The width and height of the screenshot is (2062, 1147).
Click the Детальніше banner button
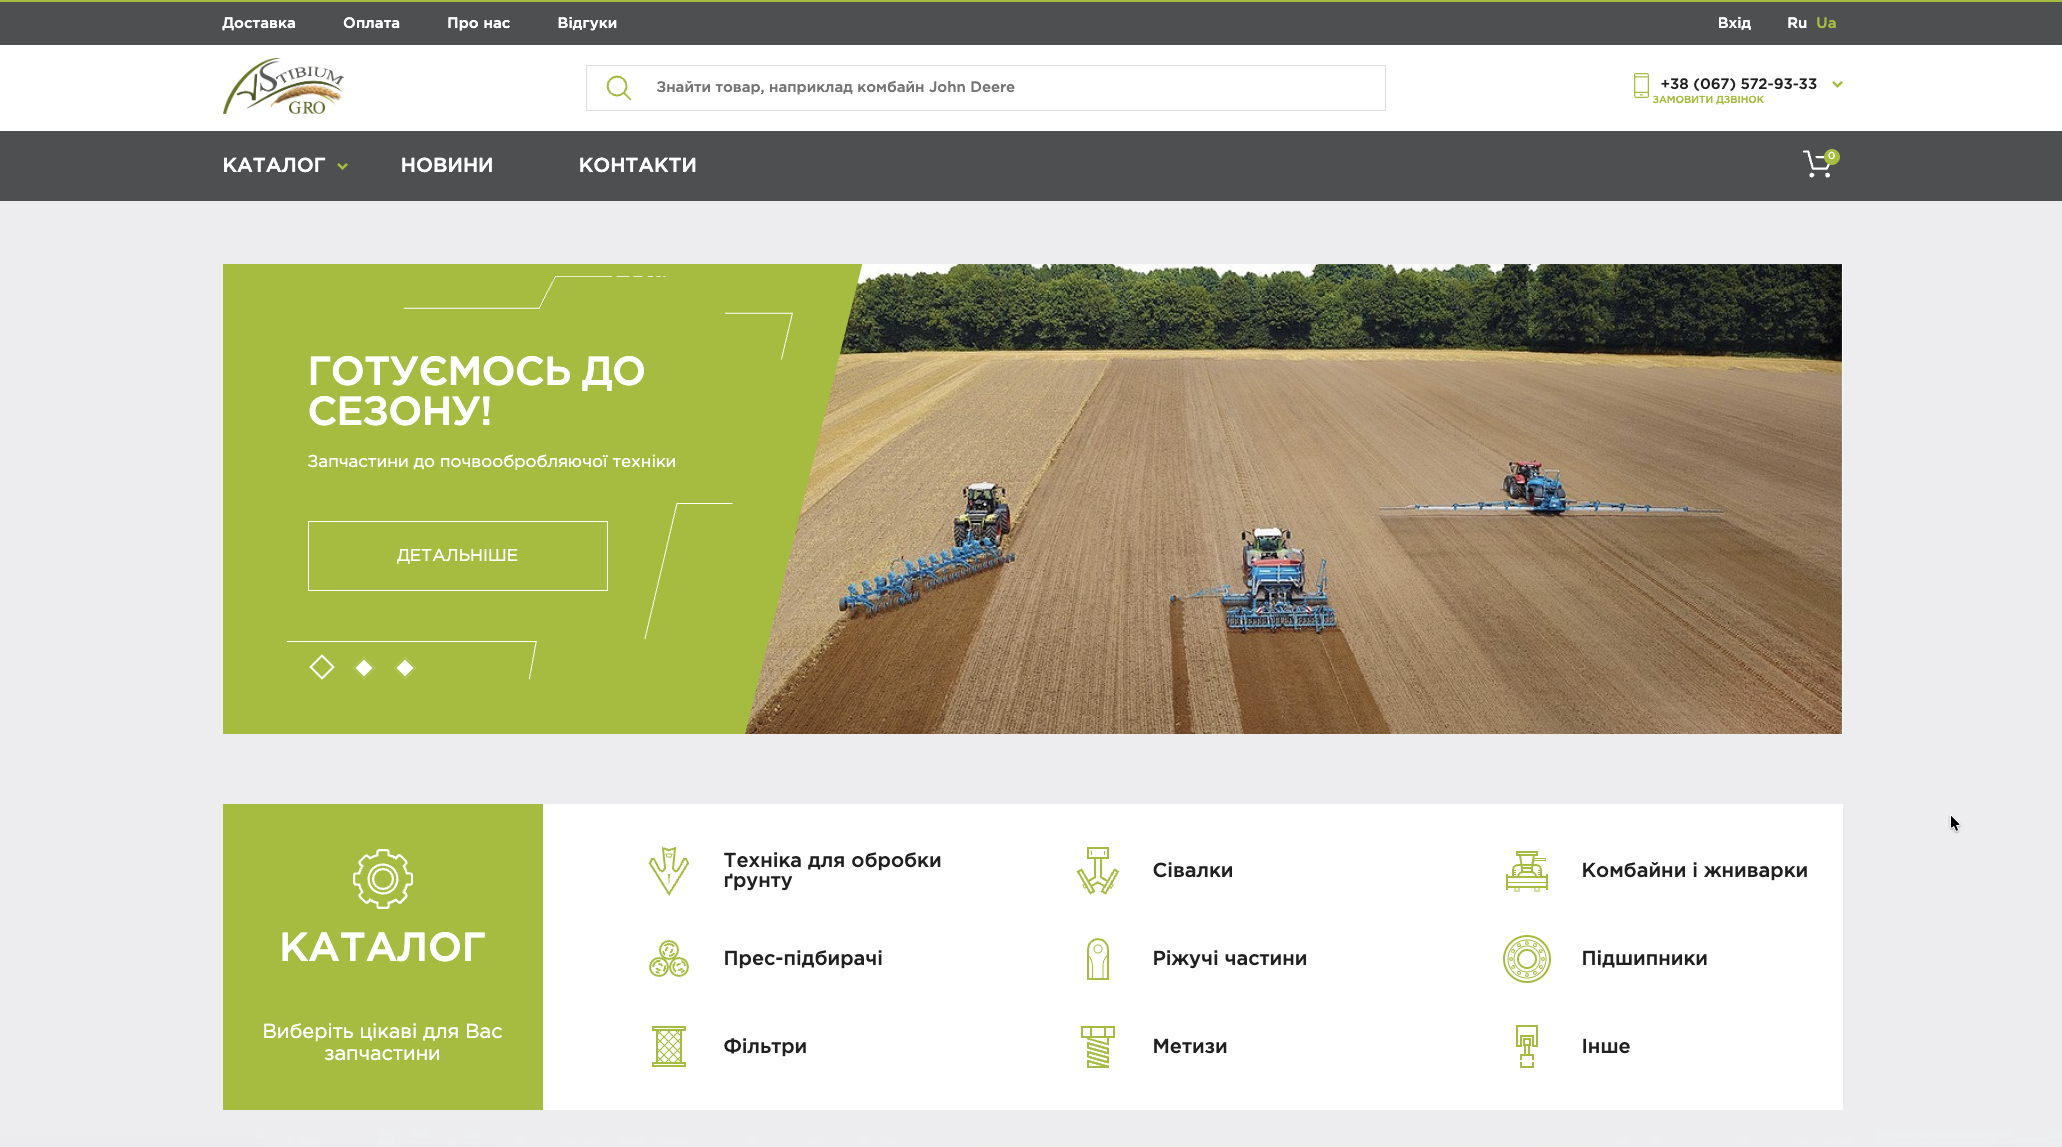(457, 556)
